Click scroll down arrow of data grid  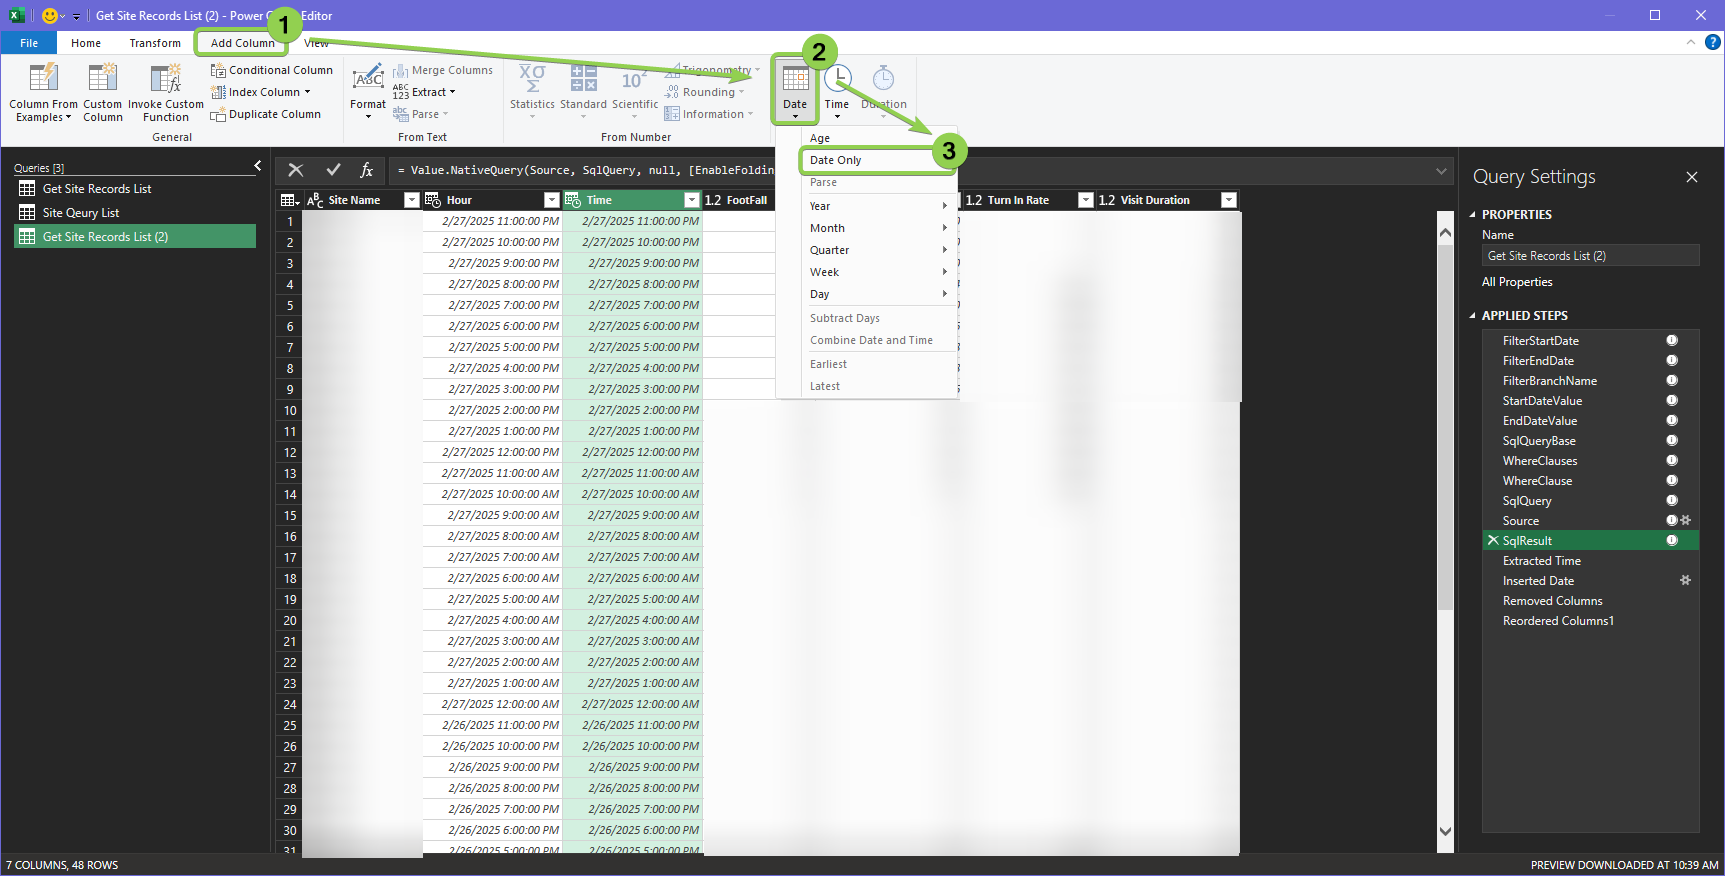click(x=1445, y=831)
